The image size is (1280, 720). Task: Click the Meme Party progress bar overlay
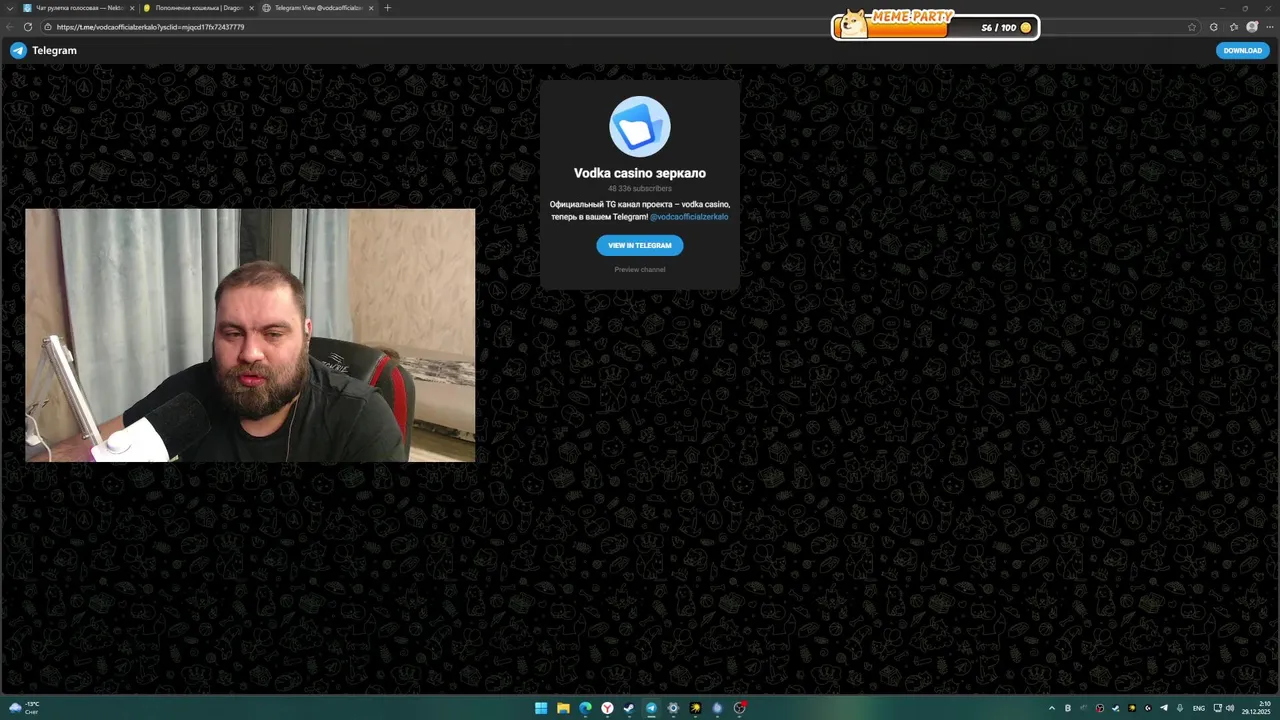click(935, 27)
